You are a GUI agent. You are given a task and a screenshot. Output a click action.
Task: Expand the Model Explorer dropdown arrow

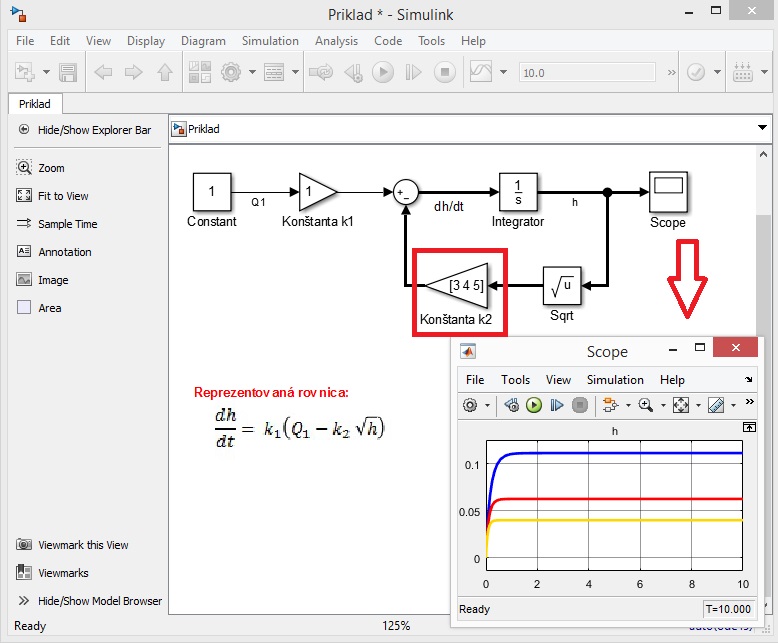point(295,72)
